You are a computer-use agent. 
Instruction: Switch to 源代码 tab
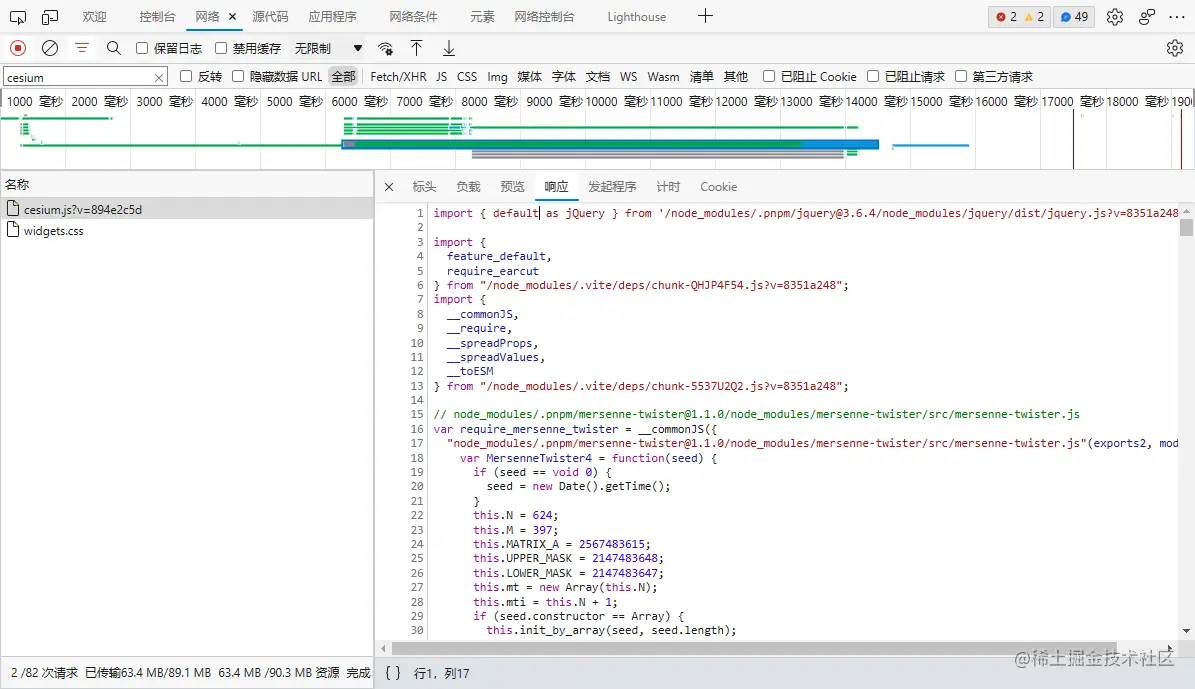click(x=271, y=17)
